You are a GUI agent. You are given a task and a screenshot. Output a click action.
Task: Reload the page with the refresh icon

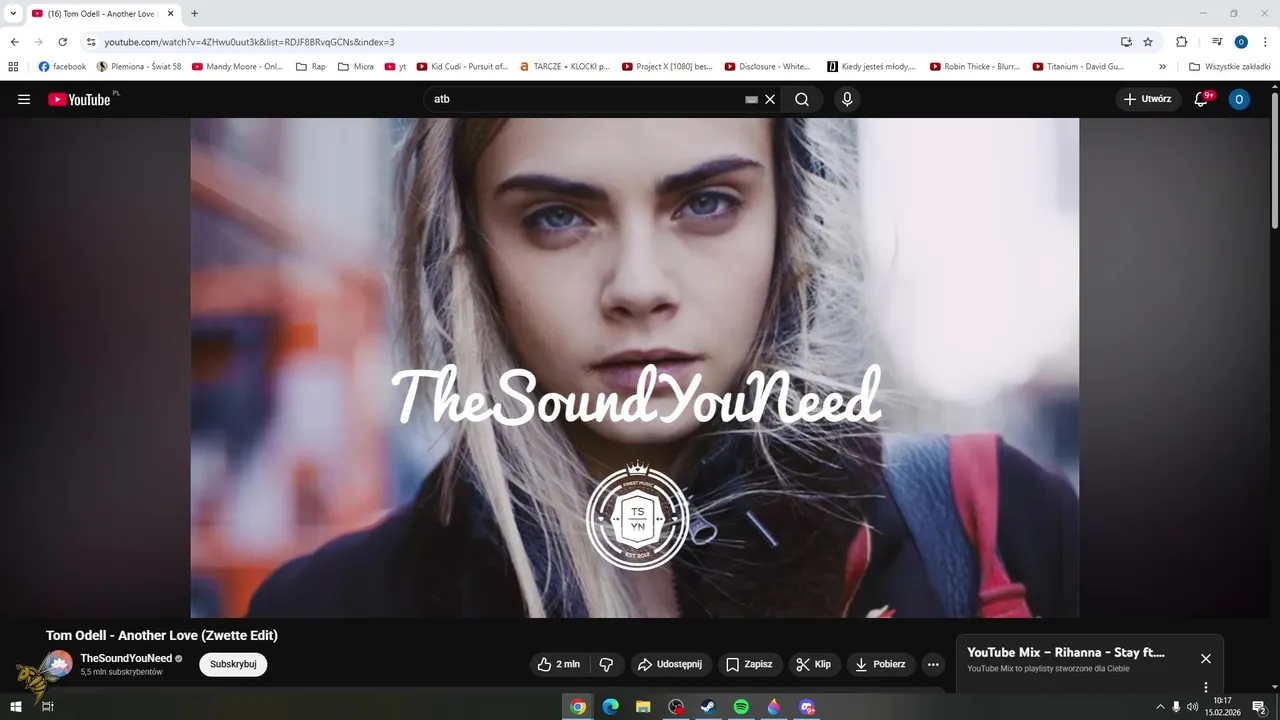(x=63, y=42)
